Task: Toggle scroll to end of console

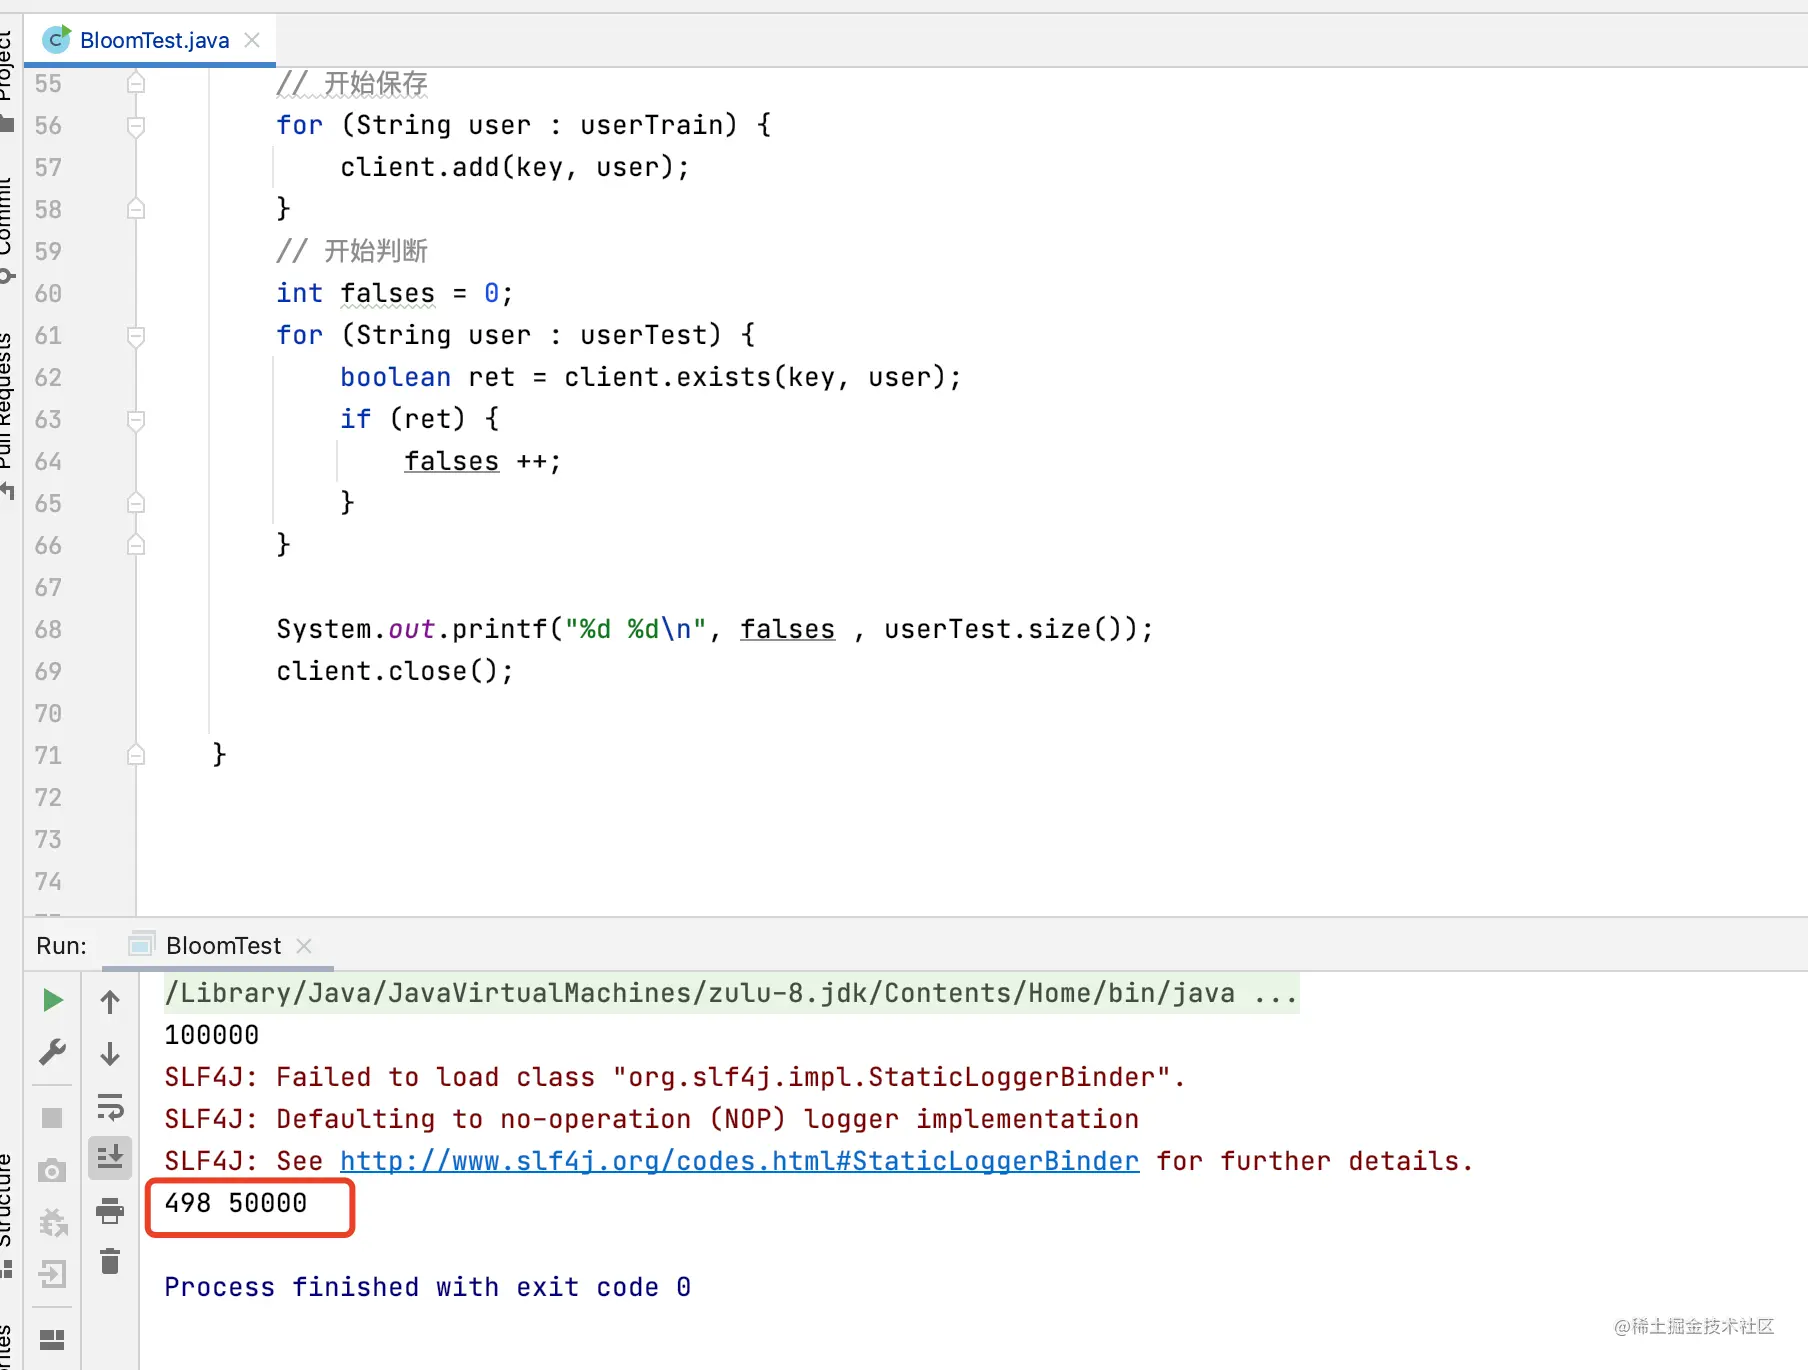Action: coord(110,1157)
